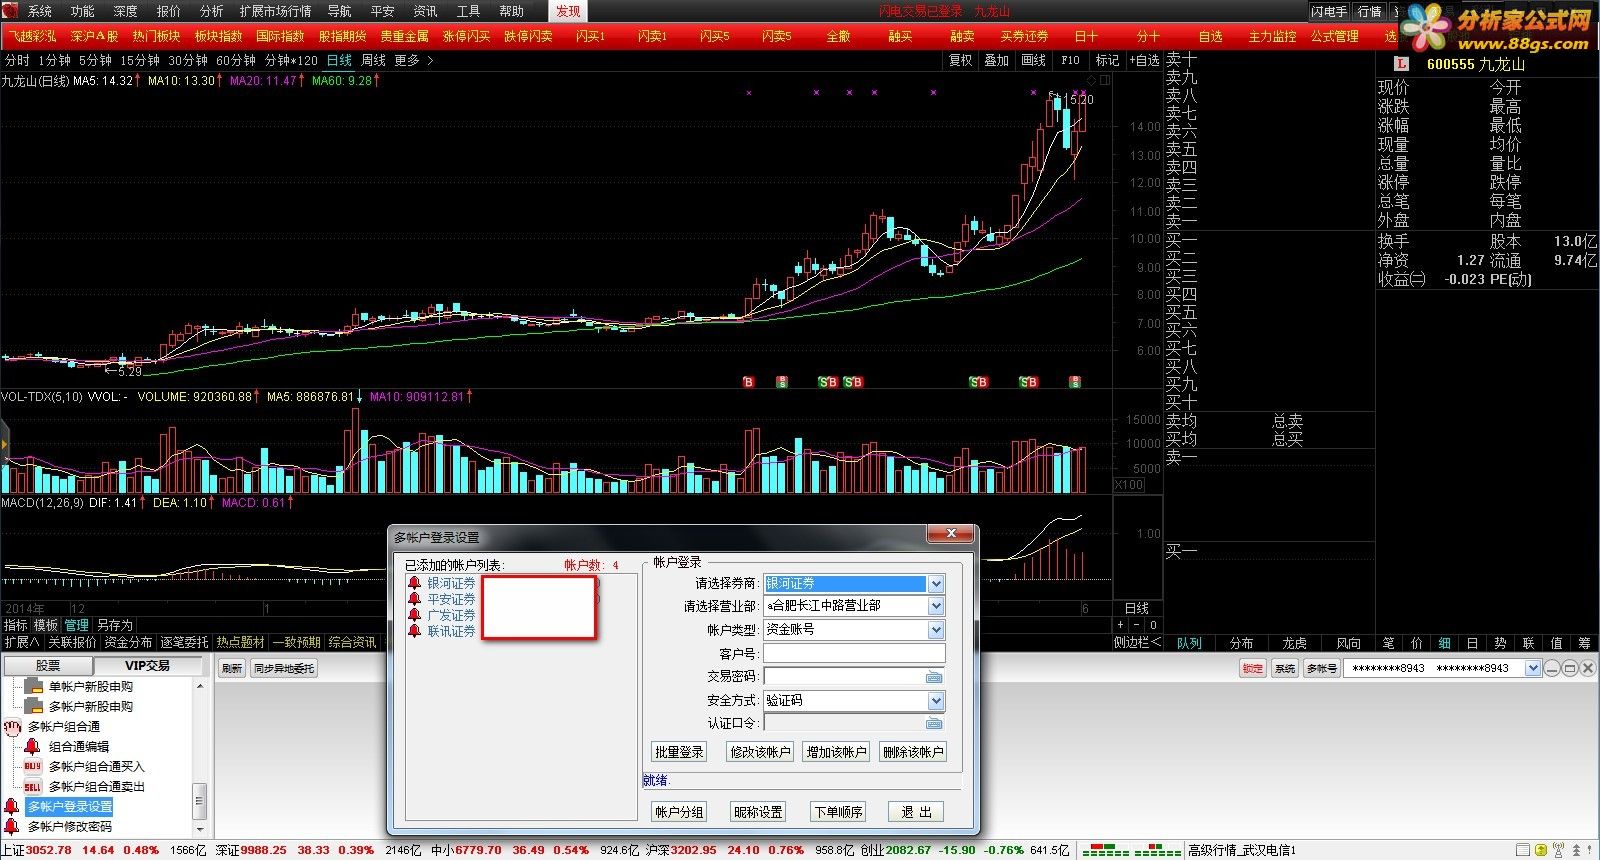Click 刷新 button in trade panel
1600x860 pixels.
[x=232, y=668]
